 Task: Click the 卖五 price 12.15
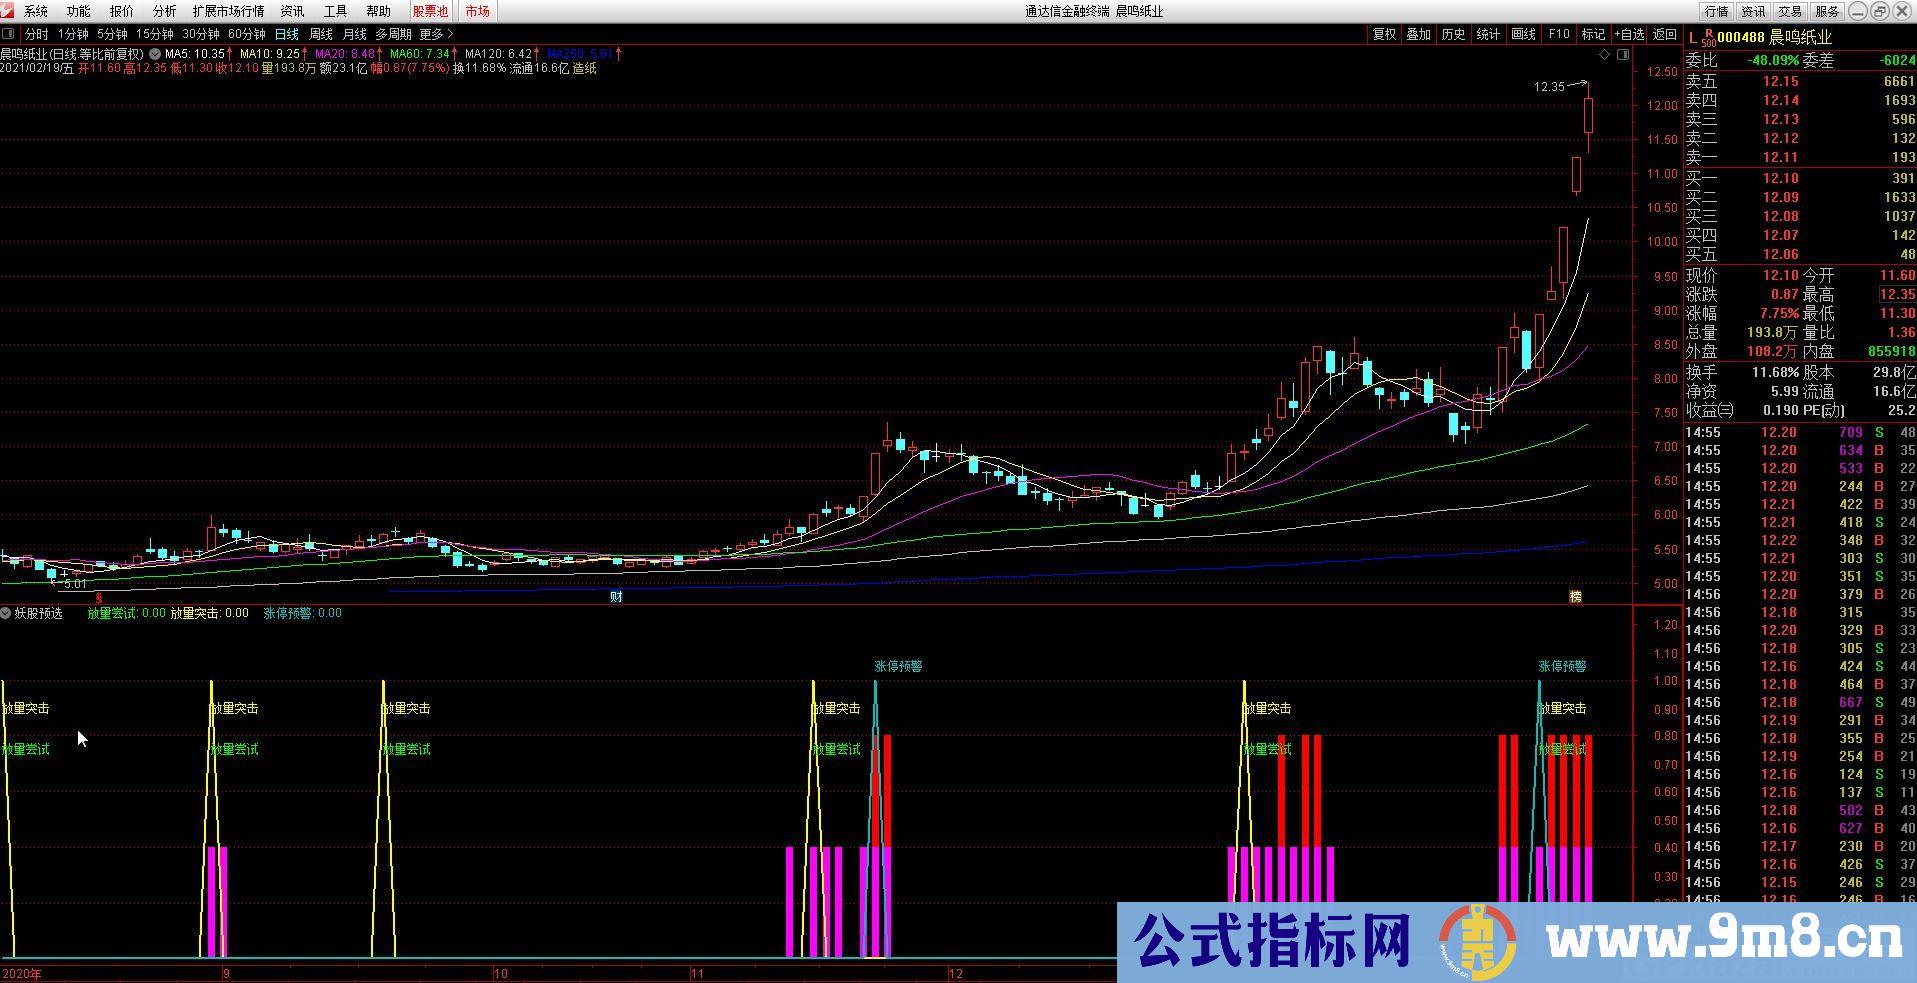1781,81
